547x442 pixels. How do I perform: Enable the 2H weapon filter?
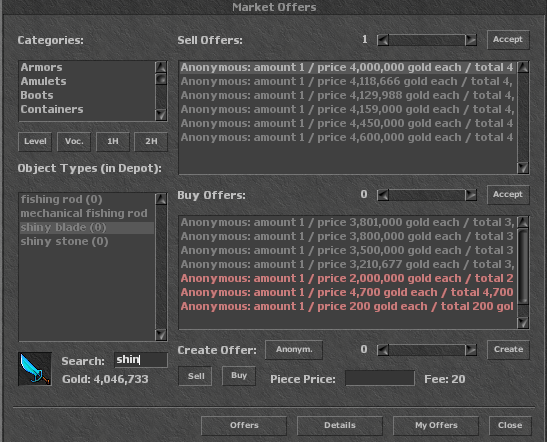151,142
